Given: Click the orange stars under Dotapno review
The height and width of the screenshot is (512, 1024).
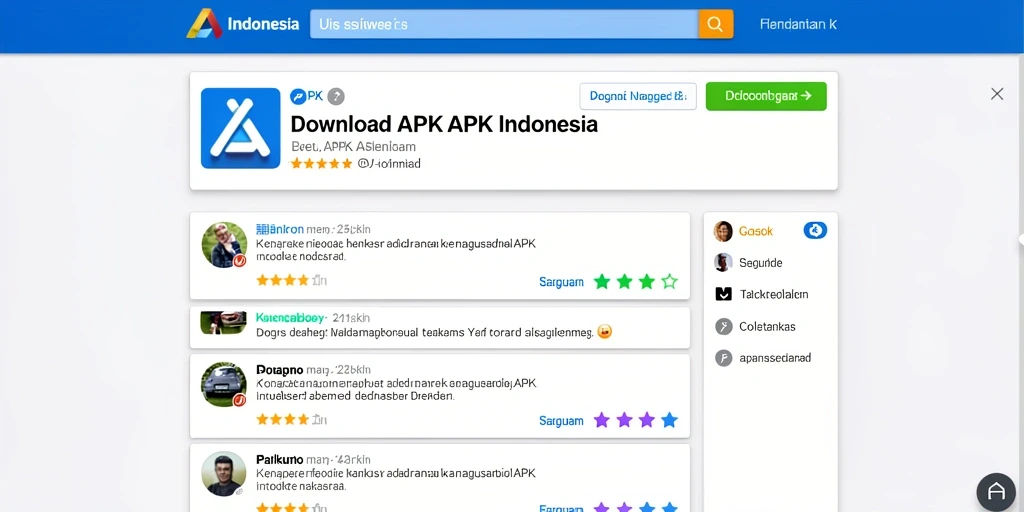Looking at the screenshot, I should (x=282, y=419).
